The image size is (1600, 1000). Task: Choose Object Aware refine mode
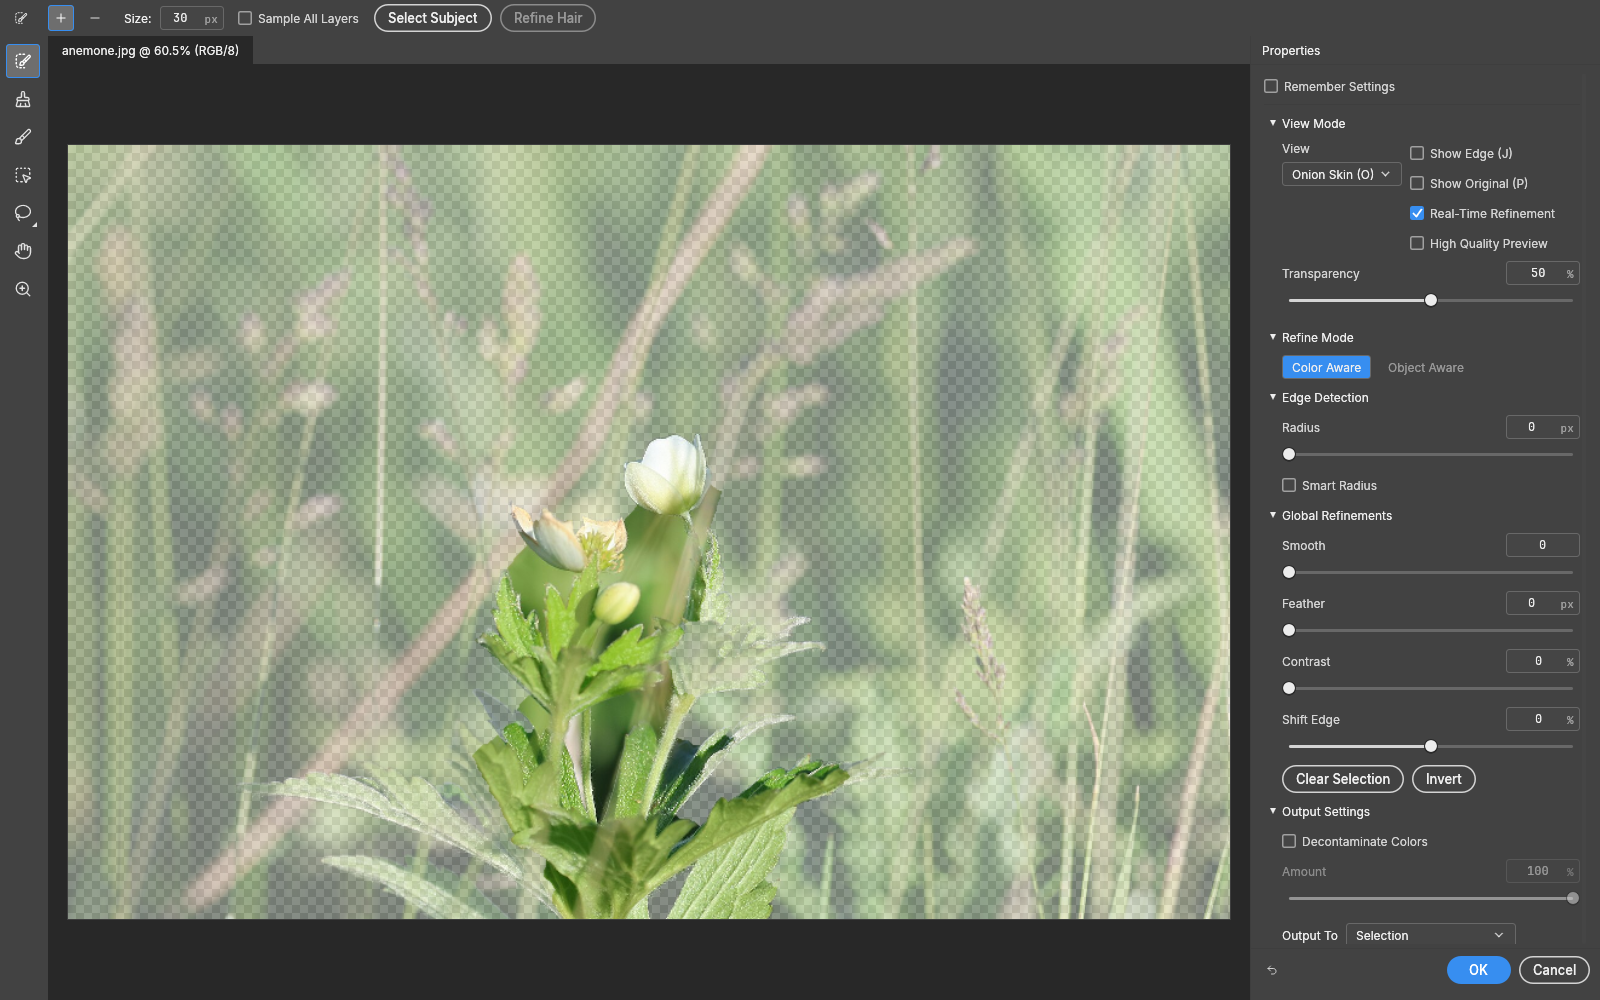(1425, 367)
